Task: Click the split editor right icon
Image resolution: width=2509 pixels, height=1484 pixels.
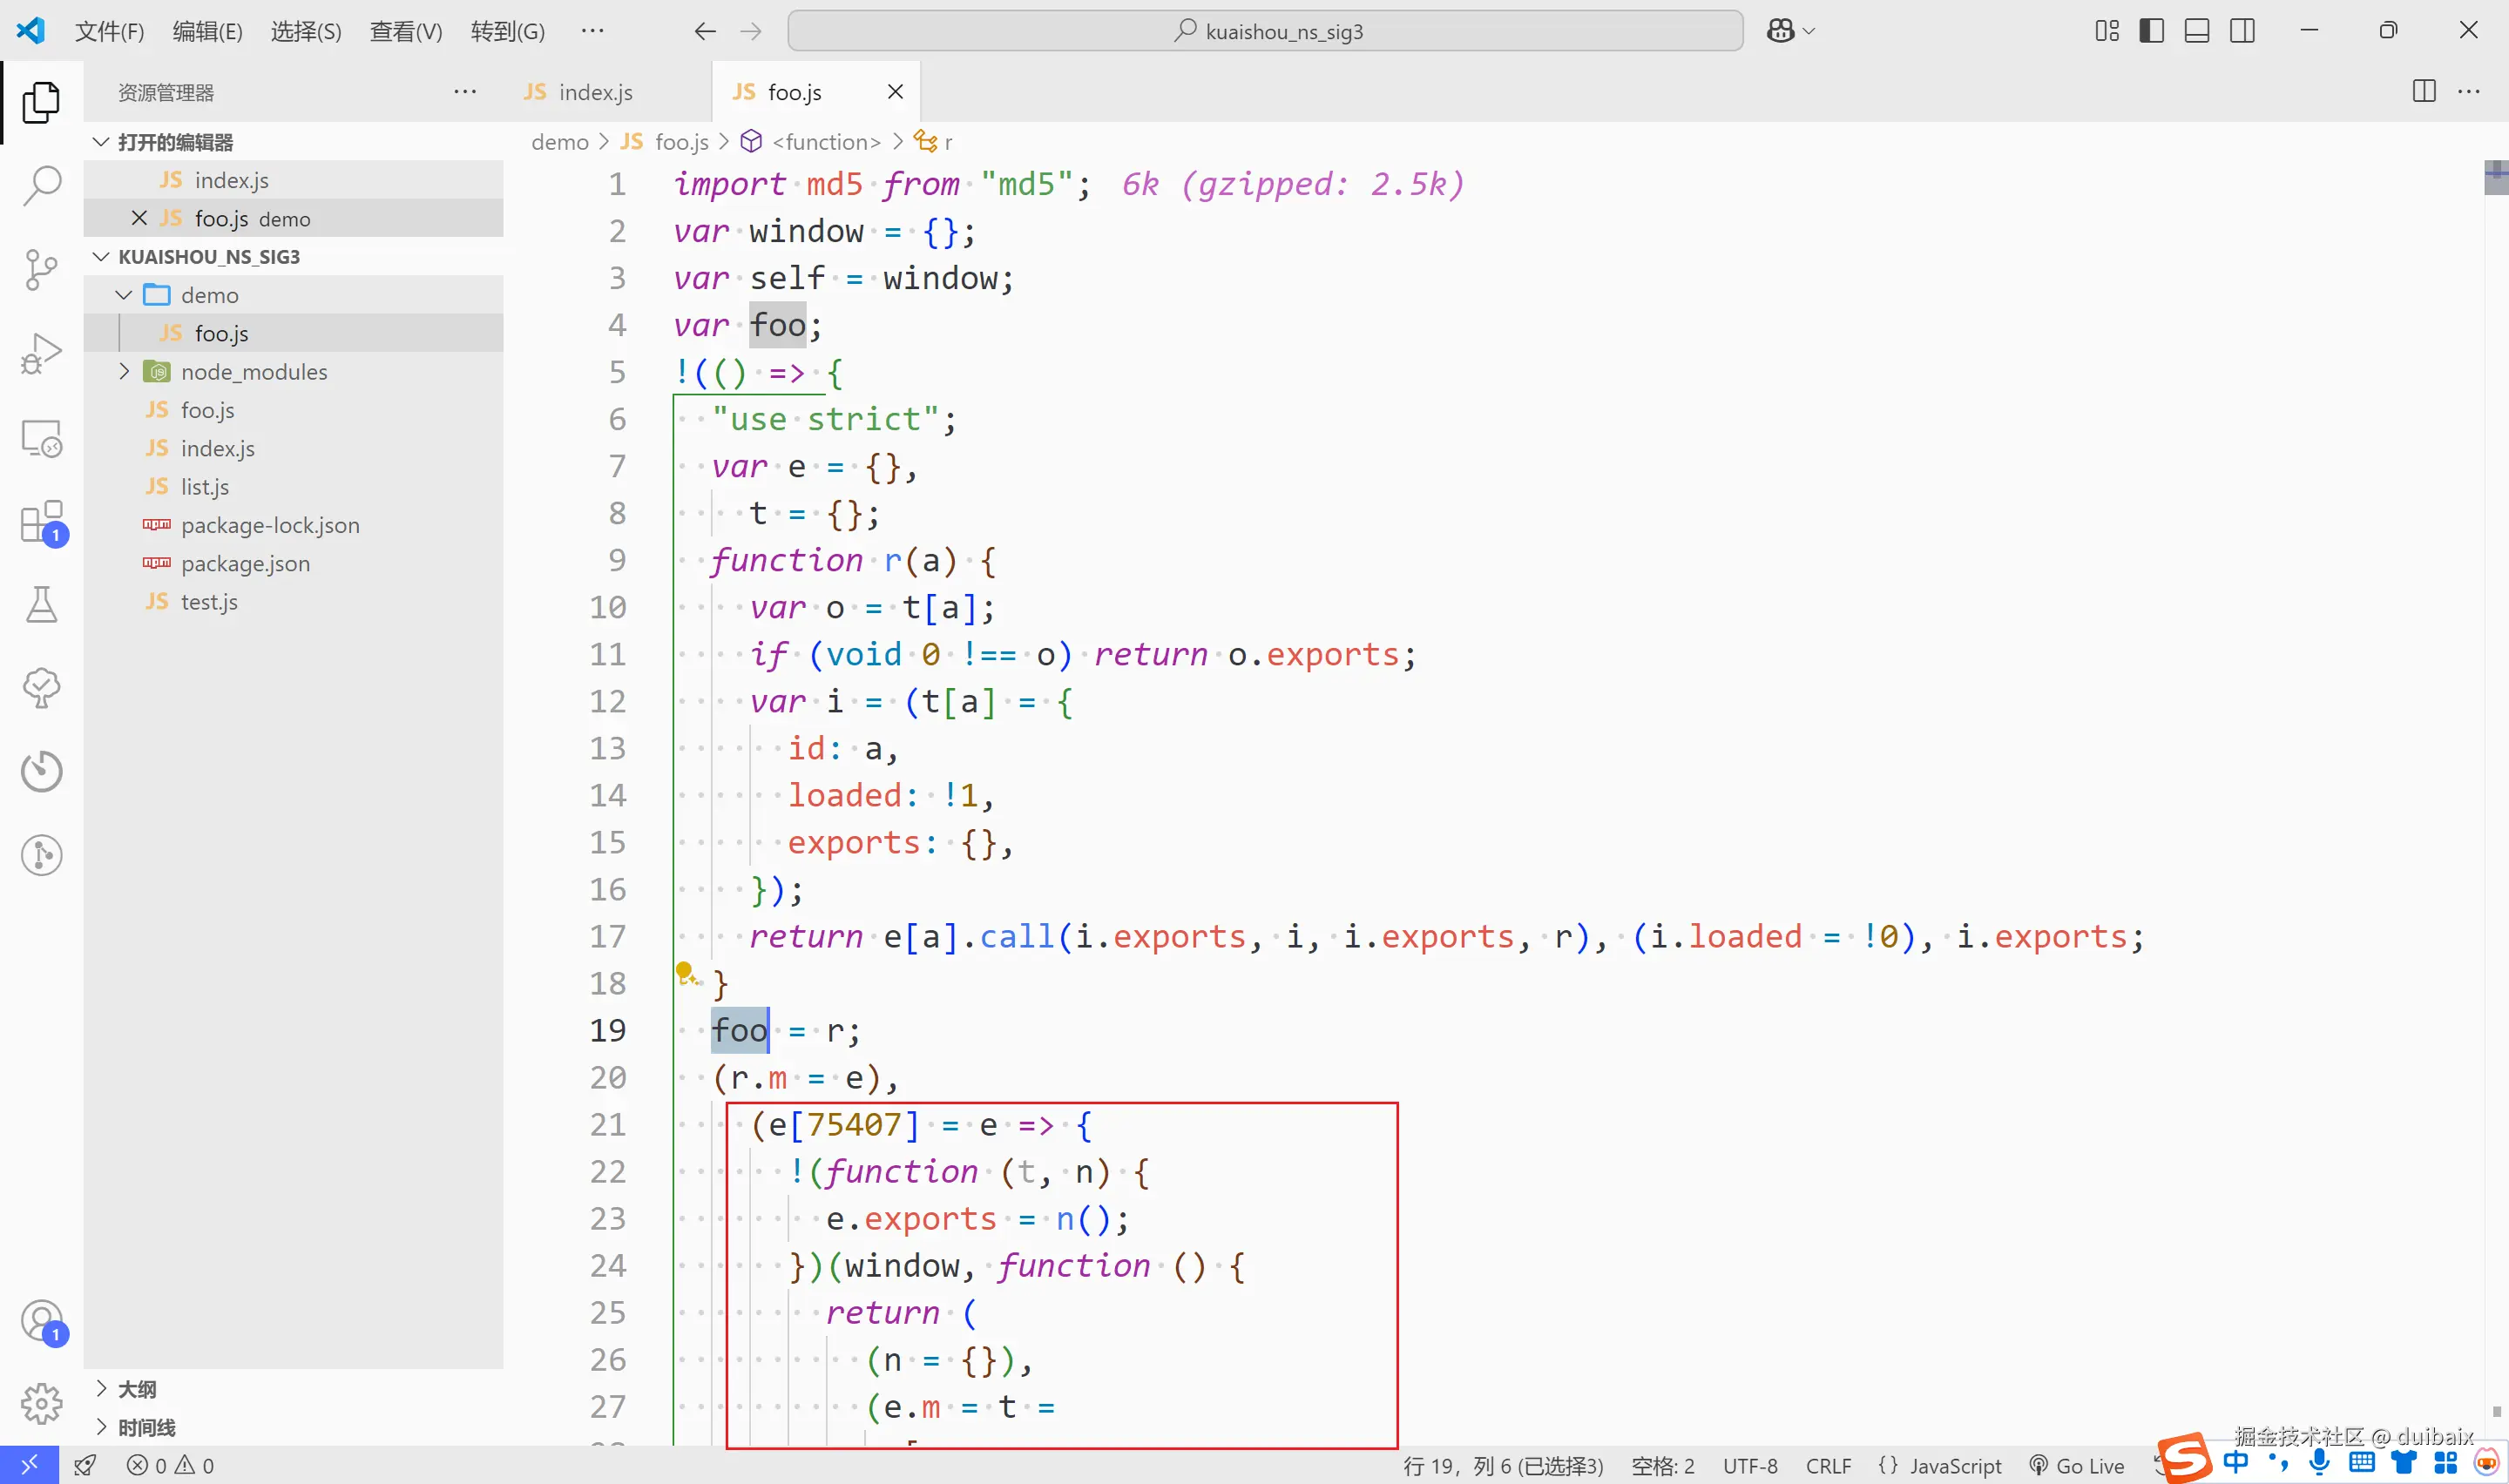Action: (x=2423, y=91)
